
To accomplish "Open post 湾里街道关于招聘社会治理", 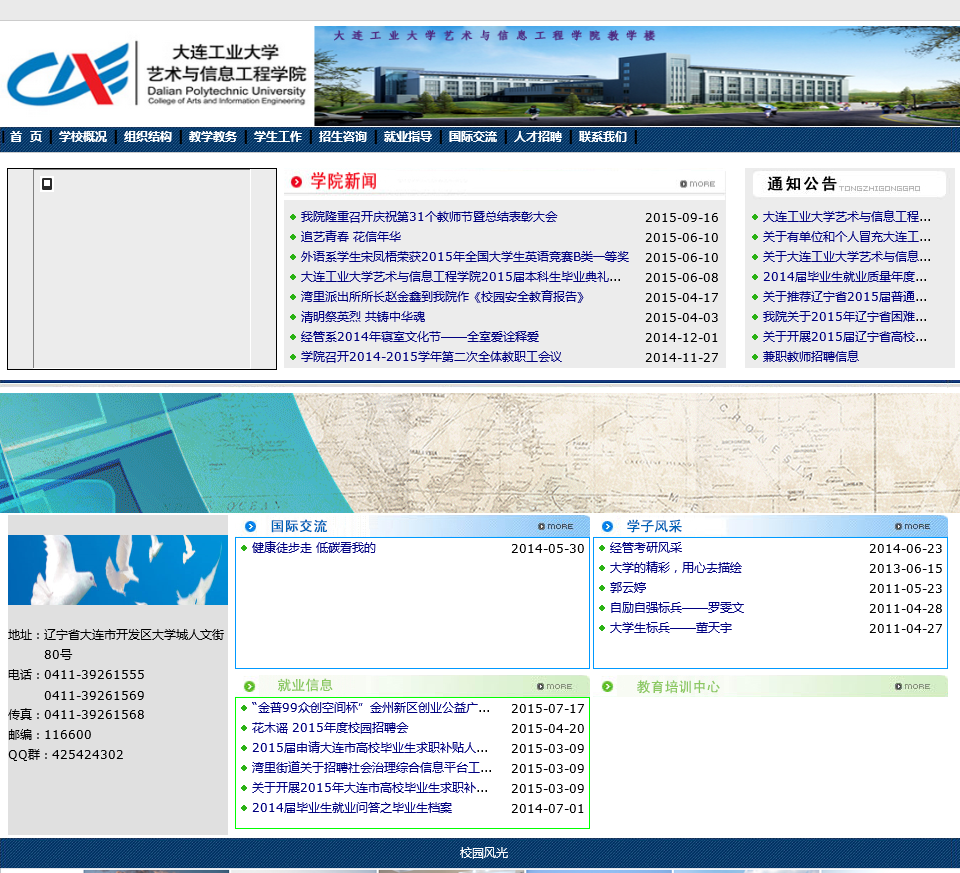I will point(372,768).
